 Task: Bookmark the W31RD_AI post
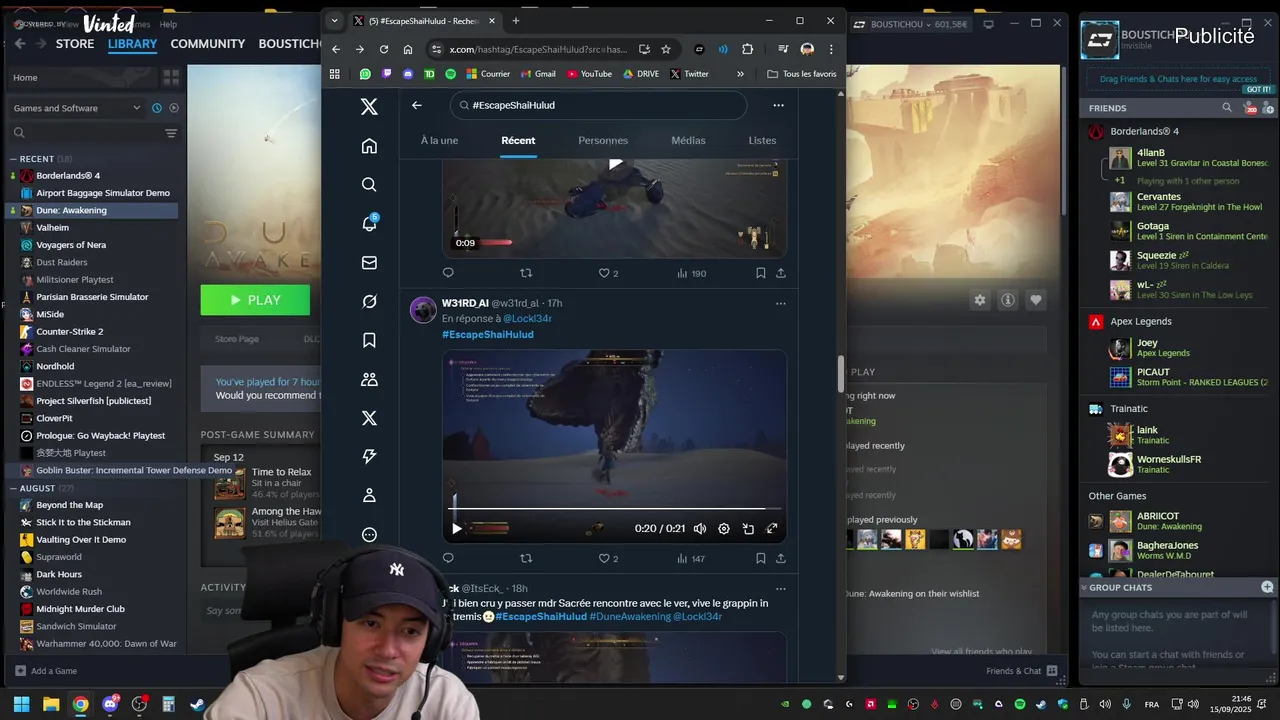[760, 558]
